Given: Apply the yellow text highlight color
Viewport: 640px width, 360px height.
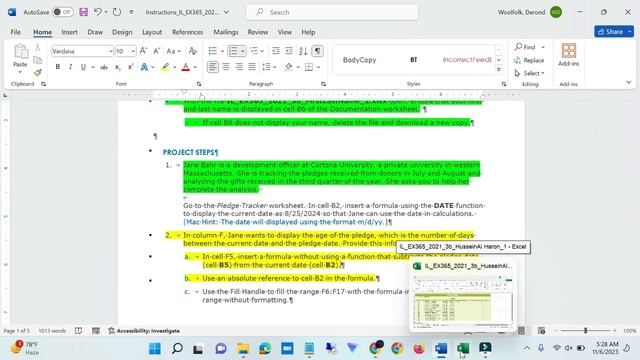Looking at the screenshot, I should [x=165, y=67].
